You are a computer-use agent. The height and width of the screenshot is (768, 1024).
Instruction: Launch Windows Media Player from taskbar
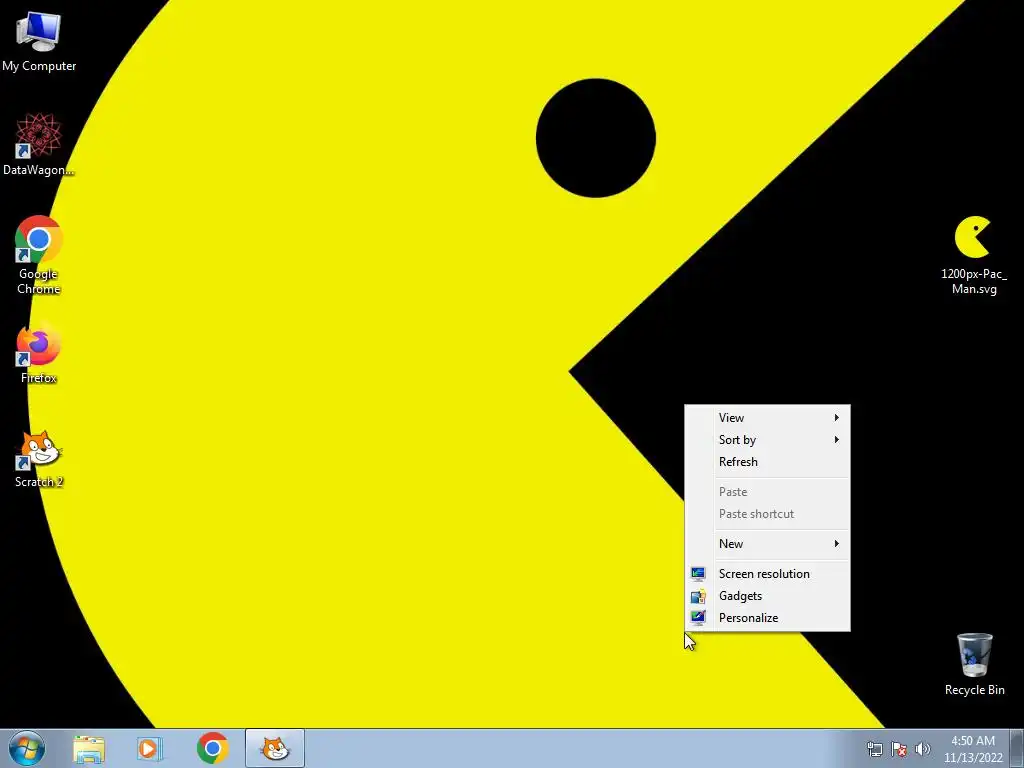(x=150, y=748)
